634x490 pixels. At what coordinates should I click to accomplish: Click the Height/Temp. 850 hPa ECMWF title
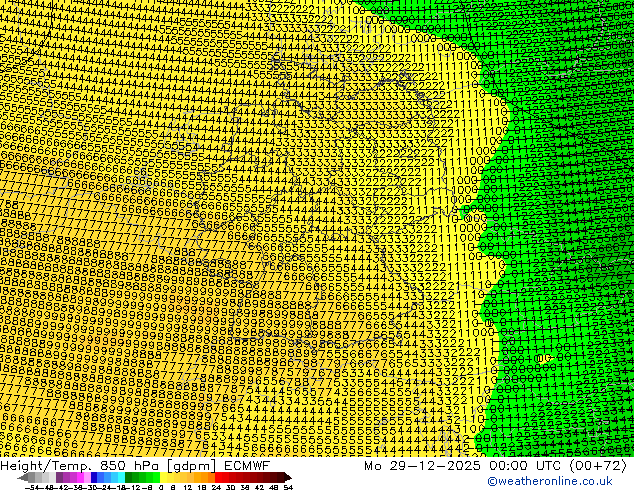point(135,466)
